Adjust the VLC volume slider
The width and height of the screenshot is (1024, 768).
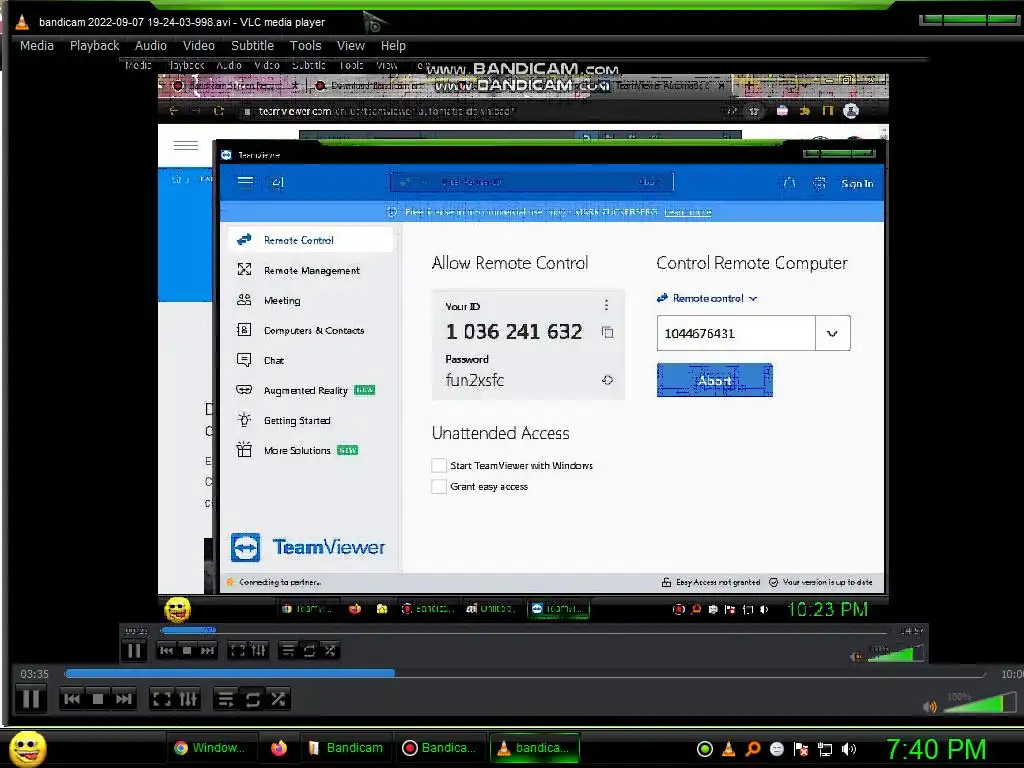(980, 703)
